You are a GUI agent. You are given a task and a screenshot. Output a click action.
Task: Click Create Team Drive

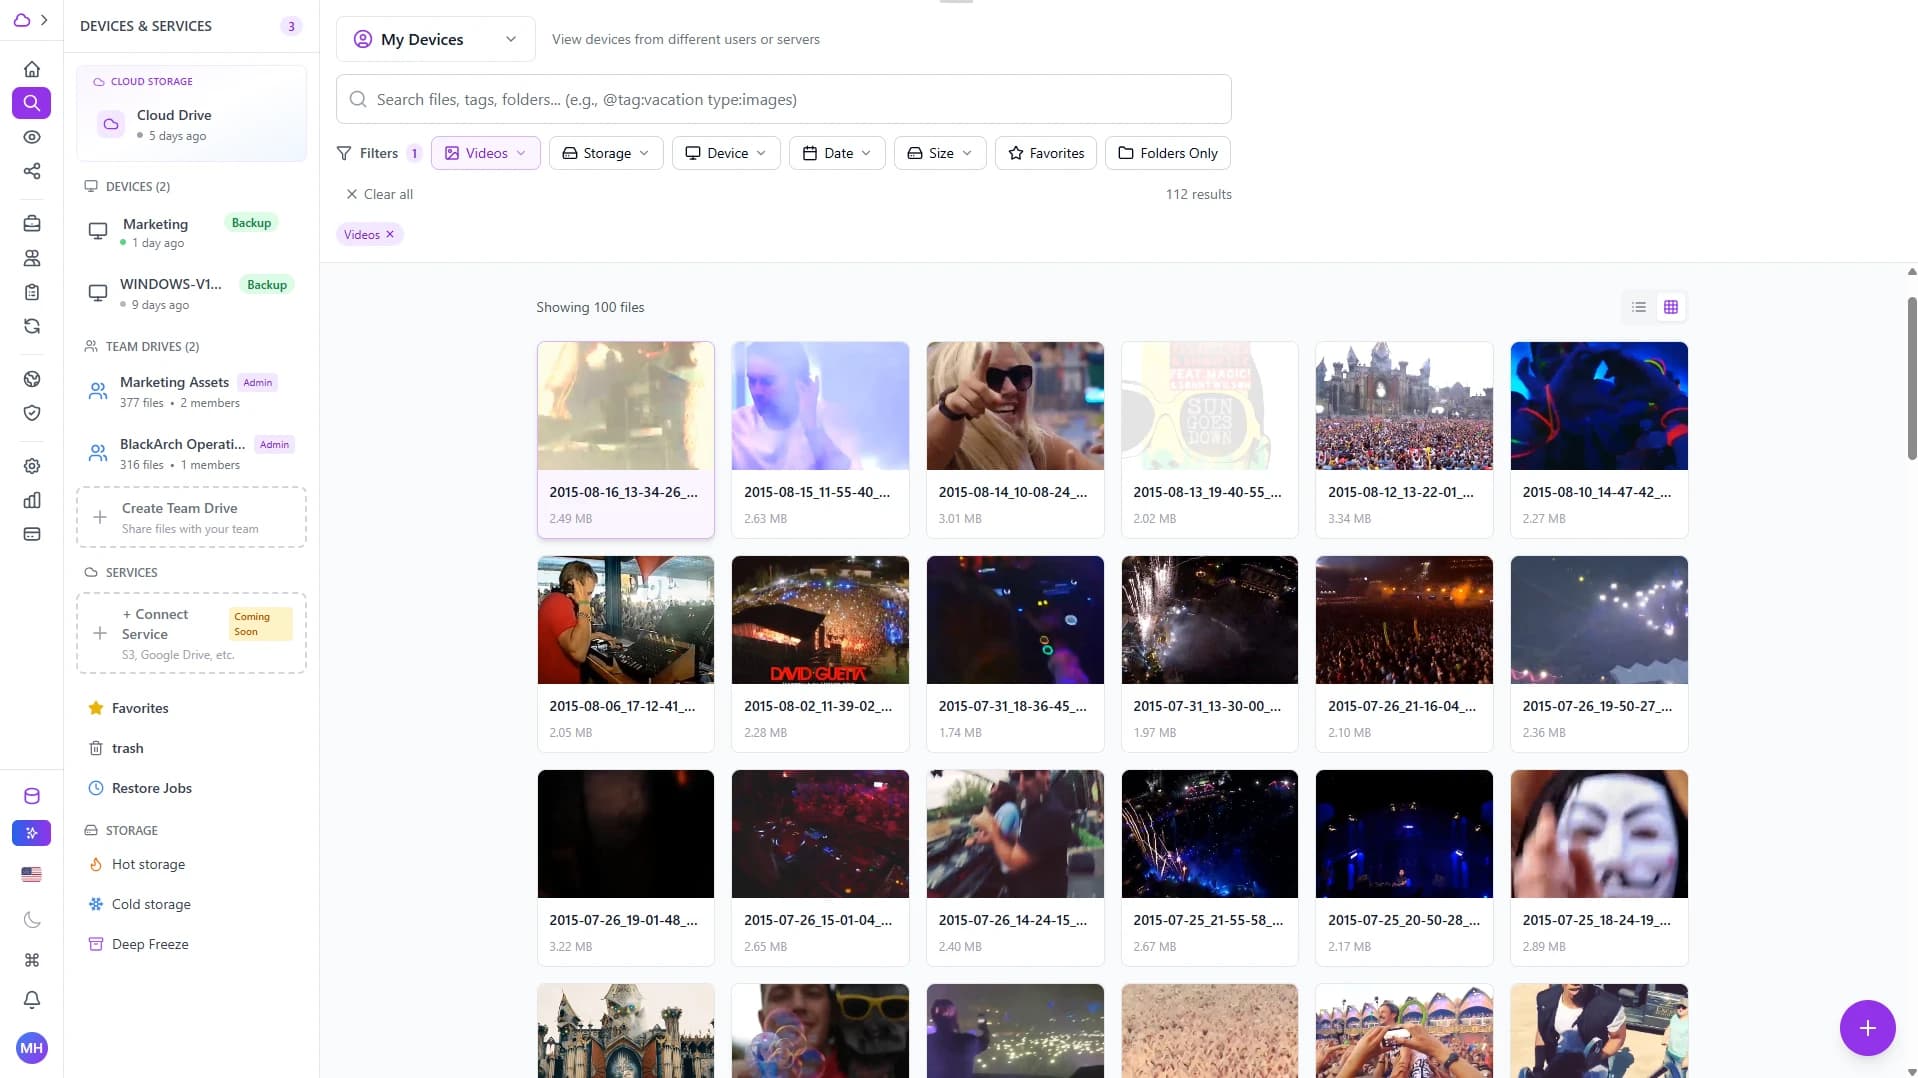click(x=190, y=517)
